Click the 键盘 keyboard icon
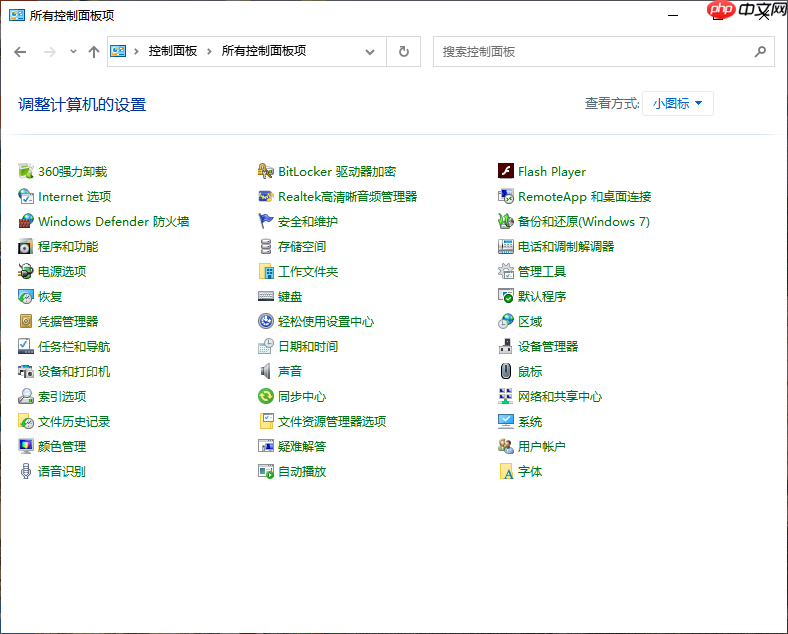This screenshot has width=788, height=634. (x=266, y=296)
